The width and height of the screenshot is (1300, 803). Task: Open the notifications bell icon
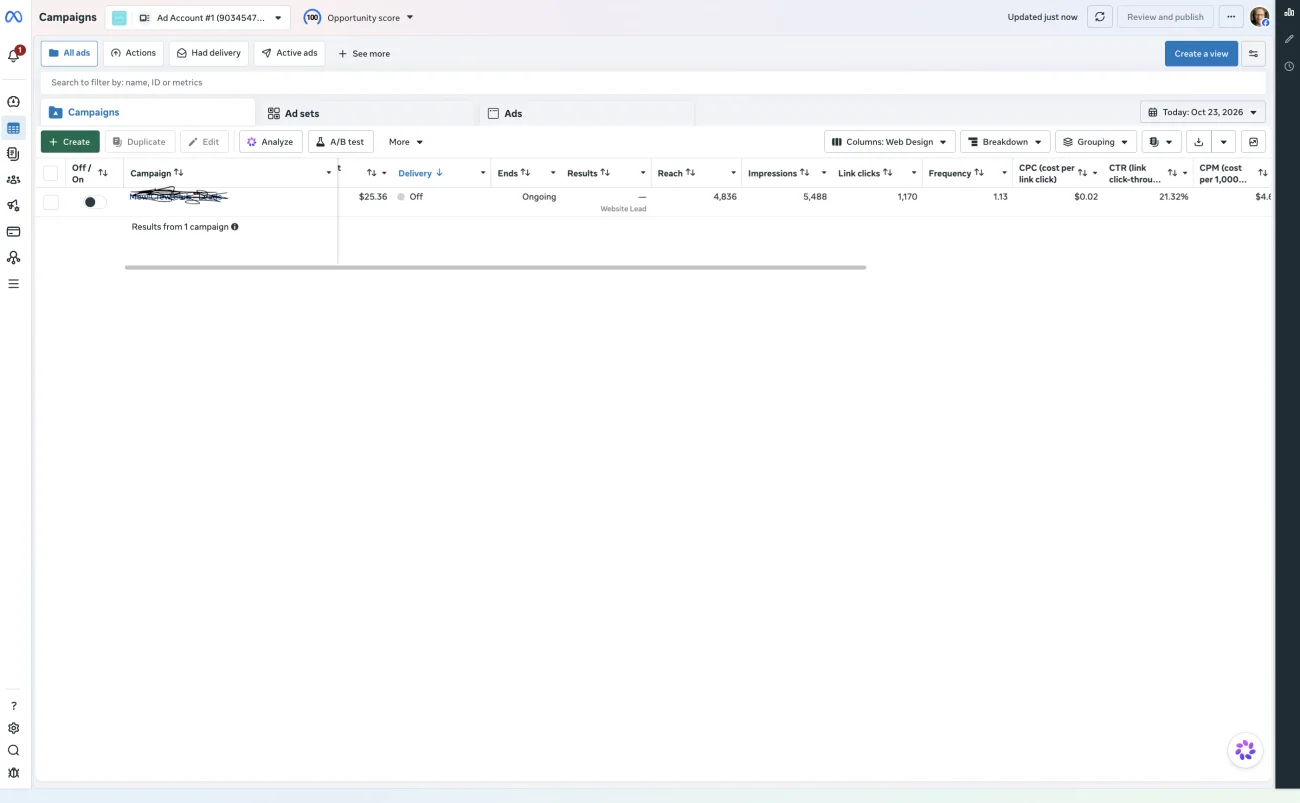(14, 55)
